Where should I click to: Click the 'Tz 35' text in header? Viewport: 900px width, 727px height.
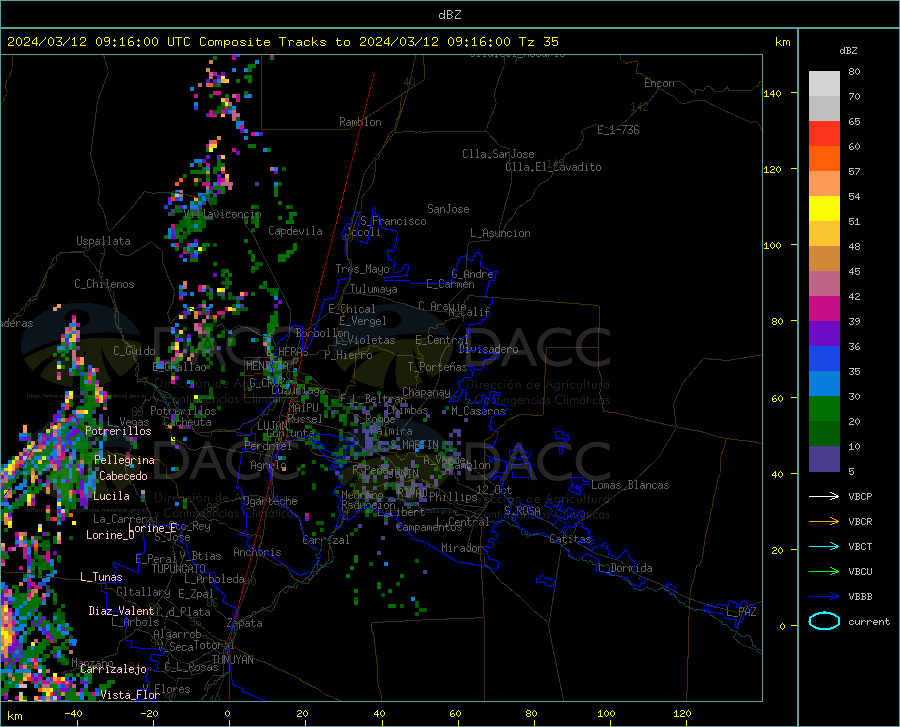[538, 42]
